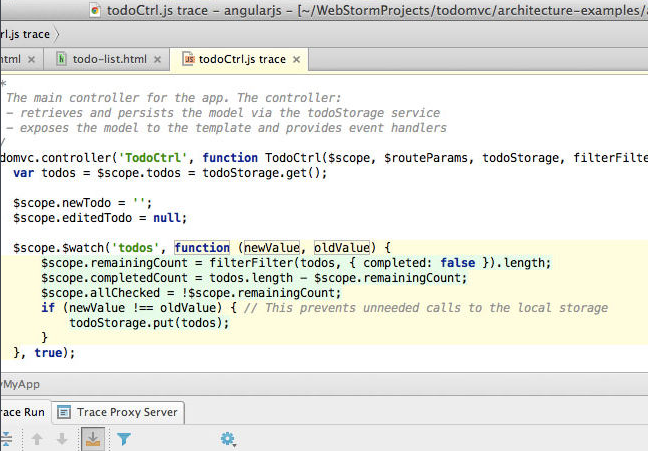Select the Trace Run tab

coord(22,411)
